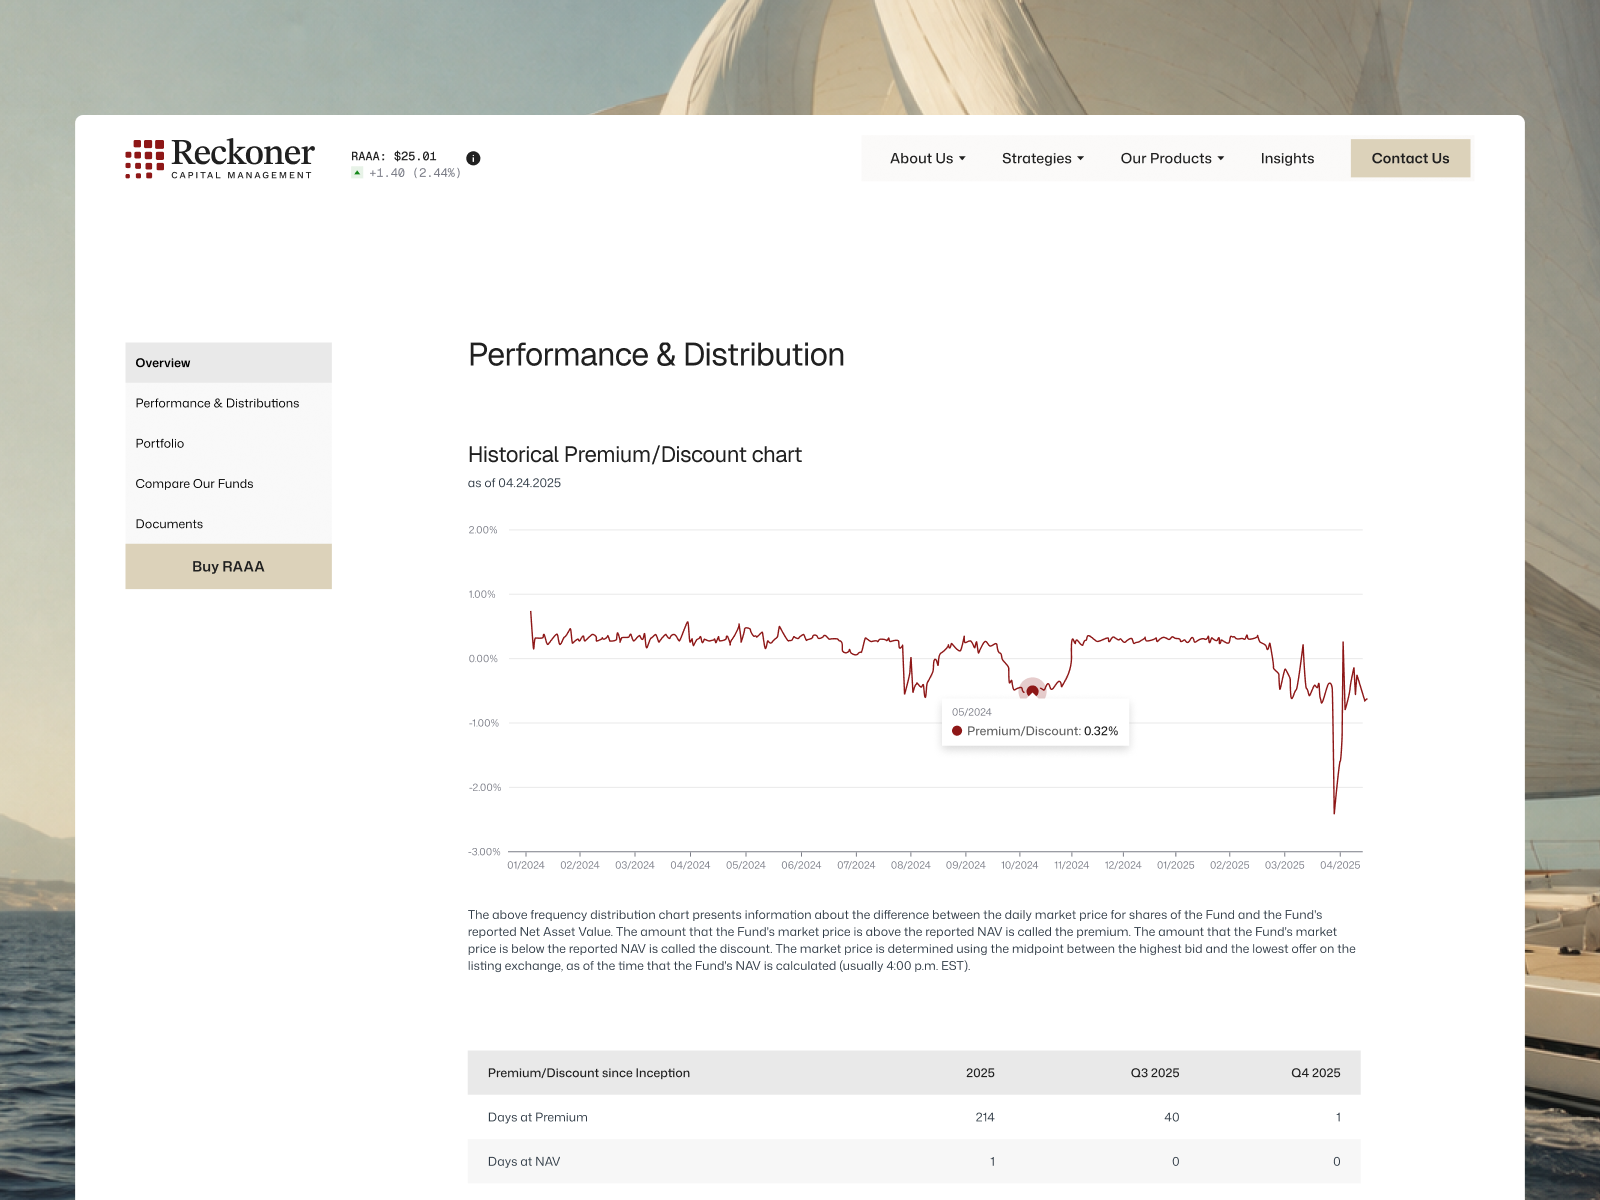Screen dimensions: 1600x1200
Task: Click the Historical Premium/Discount chart heading
Action: [x=635, y=455]
